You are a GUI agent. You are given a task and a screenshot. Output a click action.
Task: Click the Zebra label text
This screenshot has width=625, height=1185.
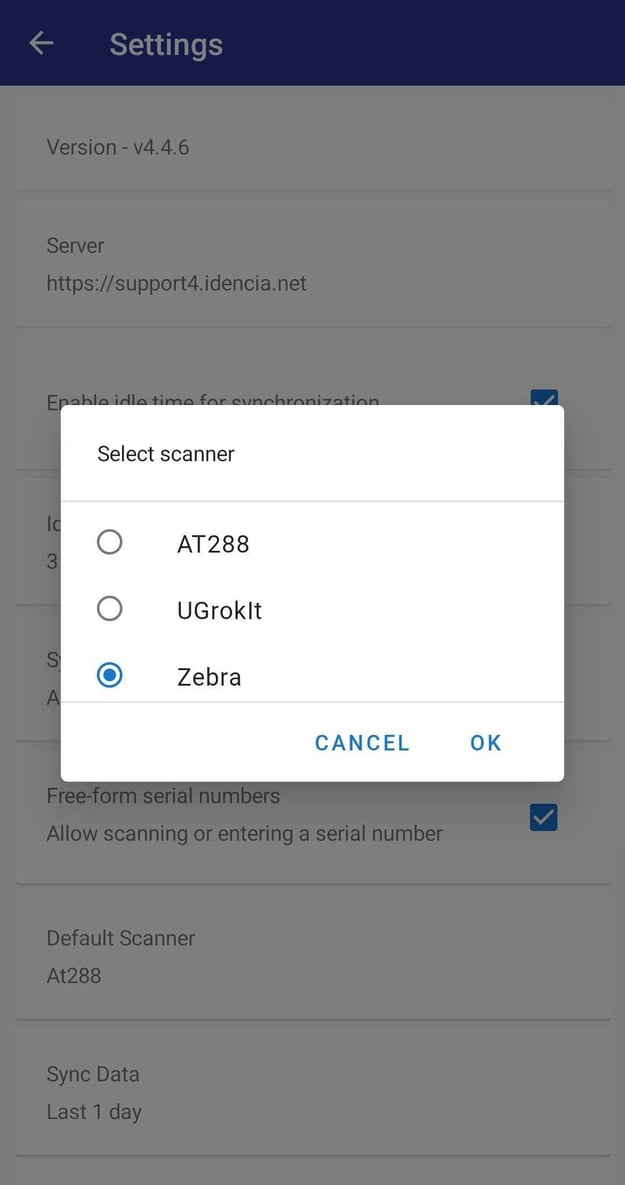click(x=210, y=675)
